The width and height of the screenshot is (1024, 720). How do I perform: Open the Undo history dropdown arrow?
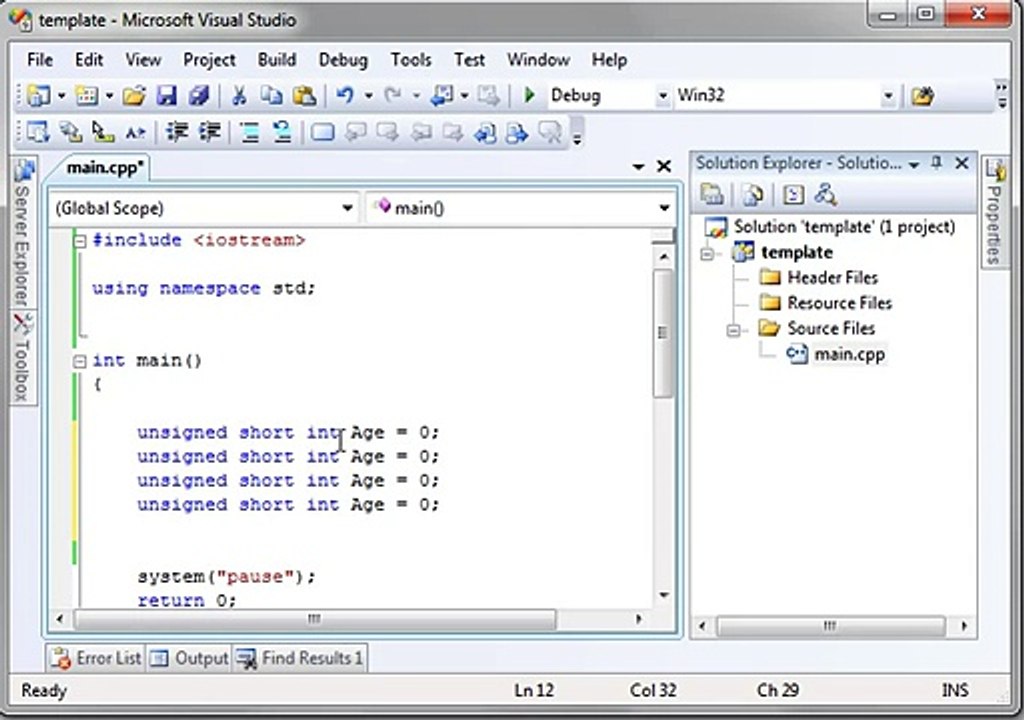(x=368, y=96)
